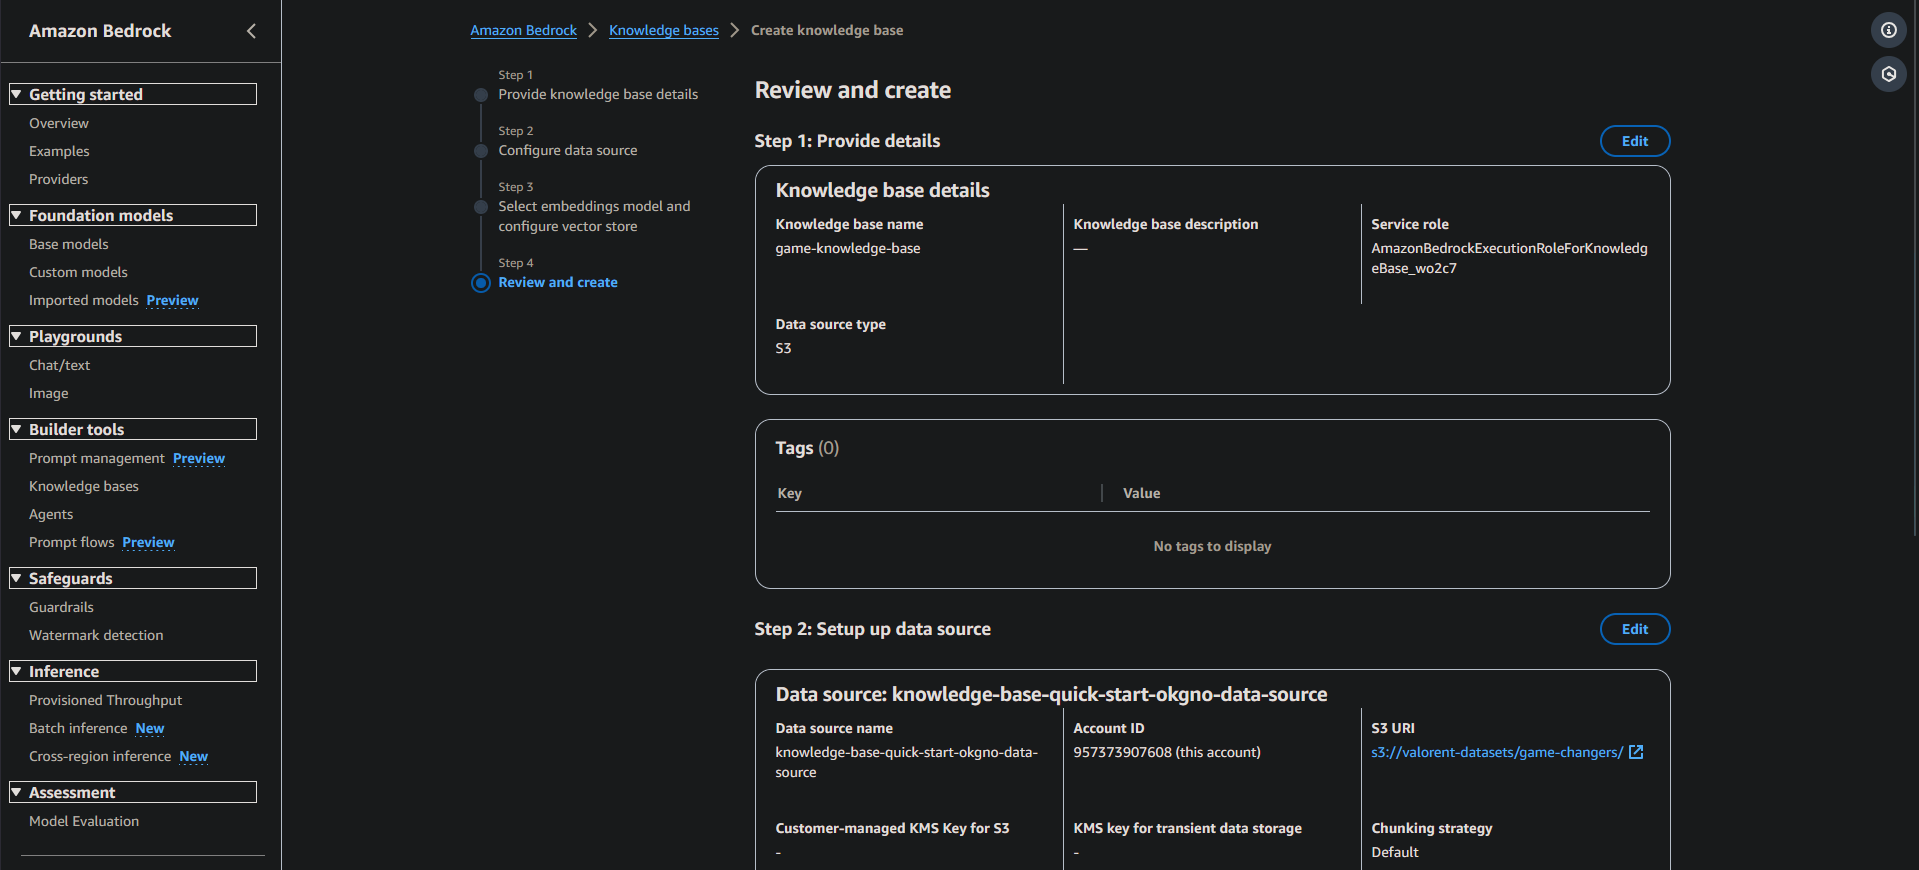Collapse the Inference section
The height and width of the screenshot is (870, 1919).
coord(133,671)
